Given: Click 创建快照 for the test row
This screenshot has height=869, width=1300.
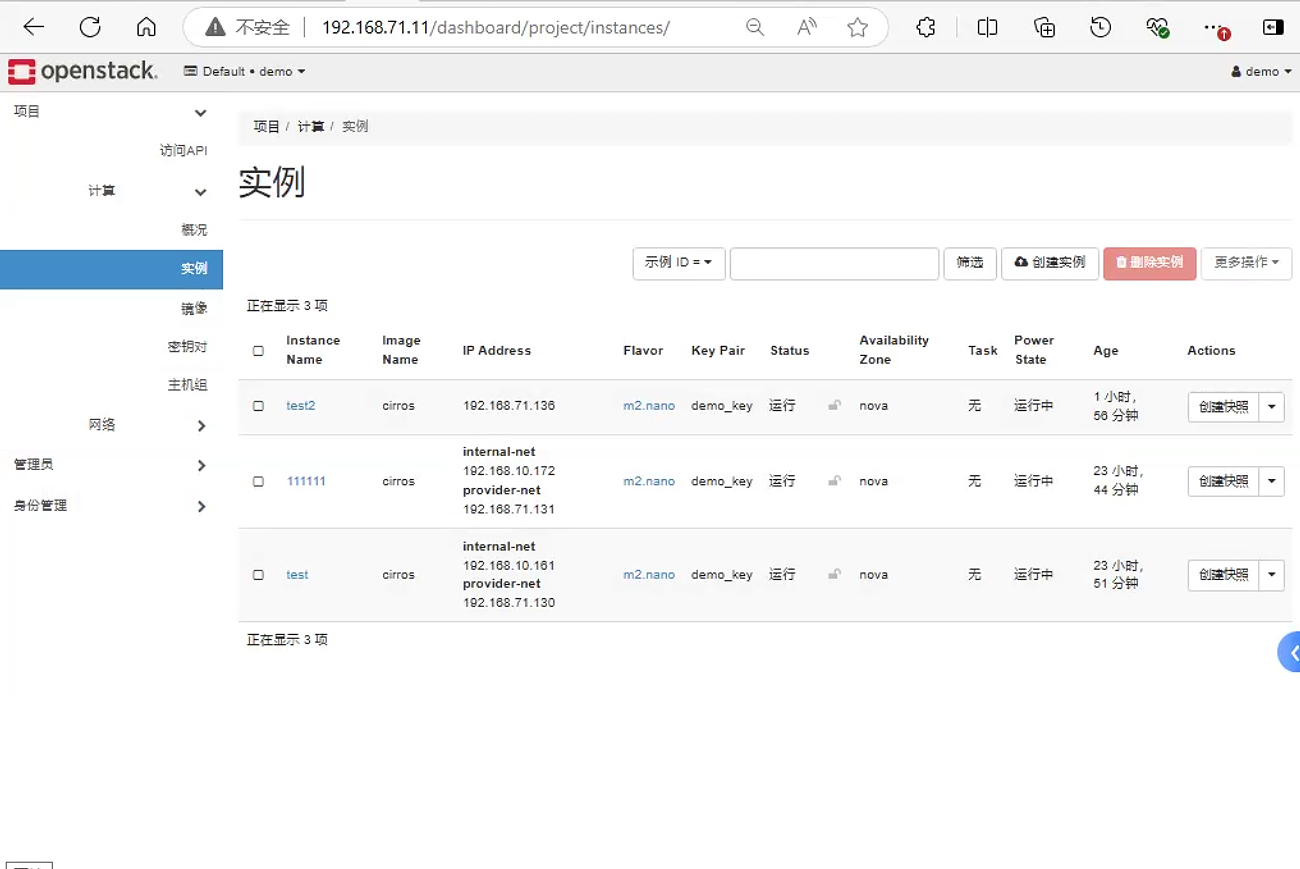Looking at the screenshot, I should click(x=1223, y=575).
